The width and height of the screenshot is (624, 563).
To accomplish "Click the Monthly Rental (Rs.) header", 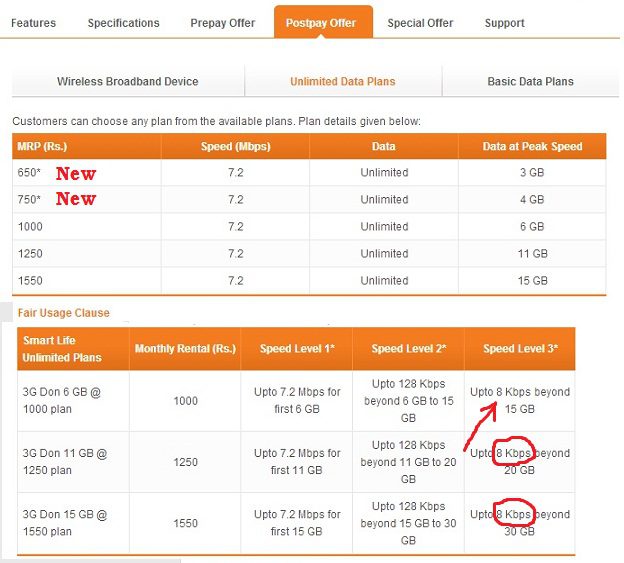I will click(x=185, y=349).
